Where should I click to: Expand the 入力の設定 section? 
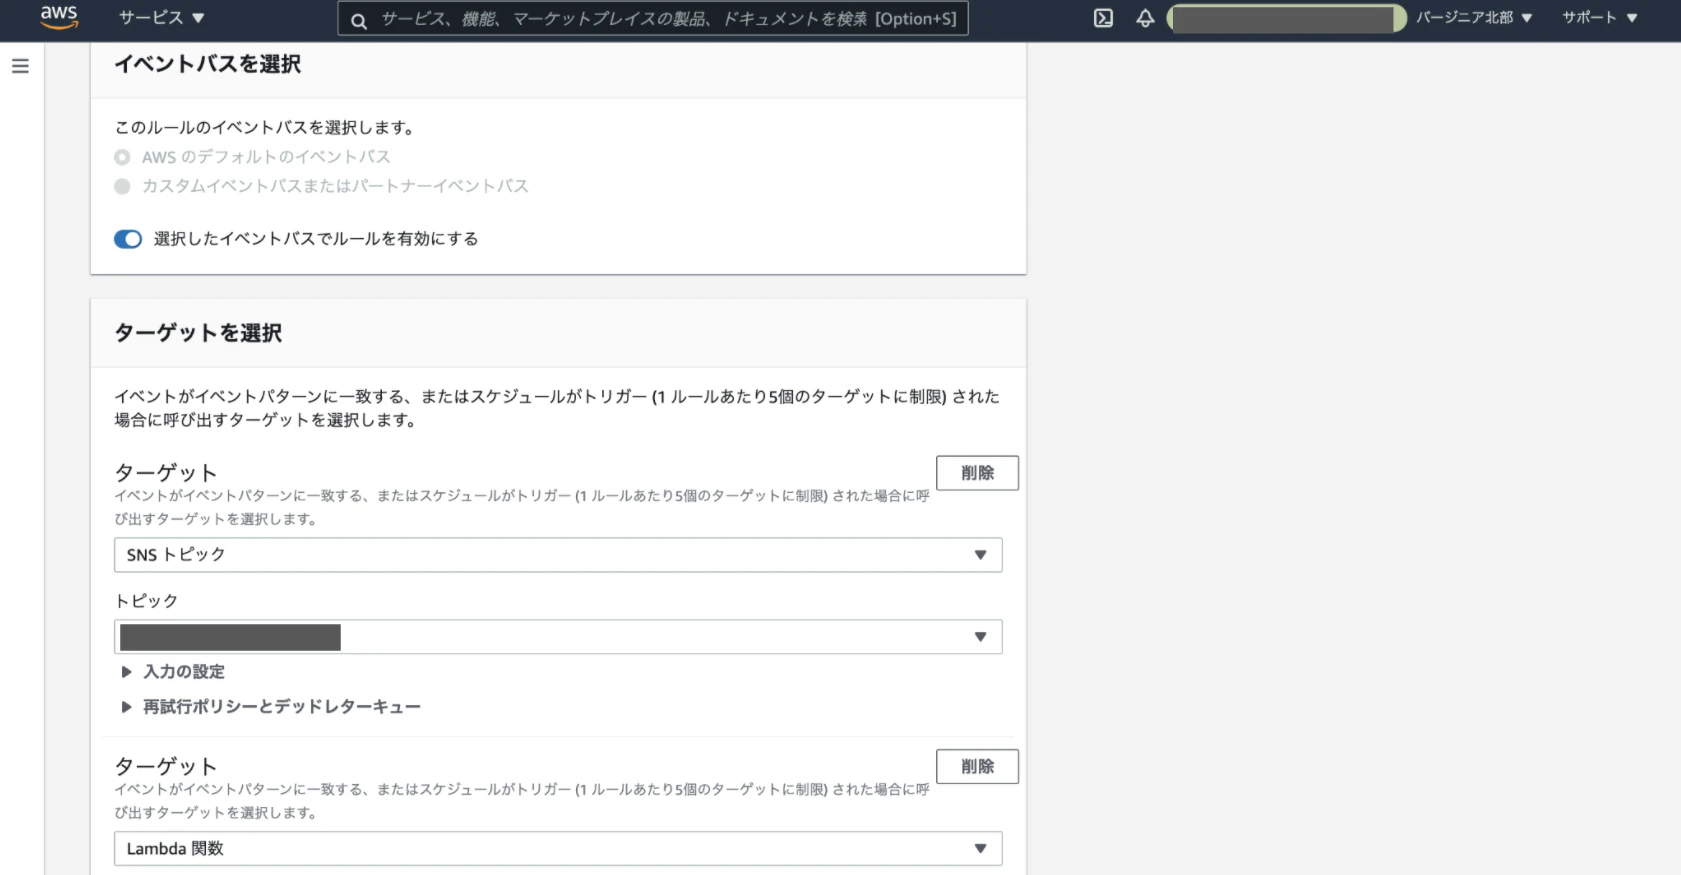coord(173,672)
